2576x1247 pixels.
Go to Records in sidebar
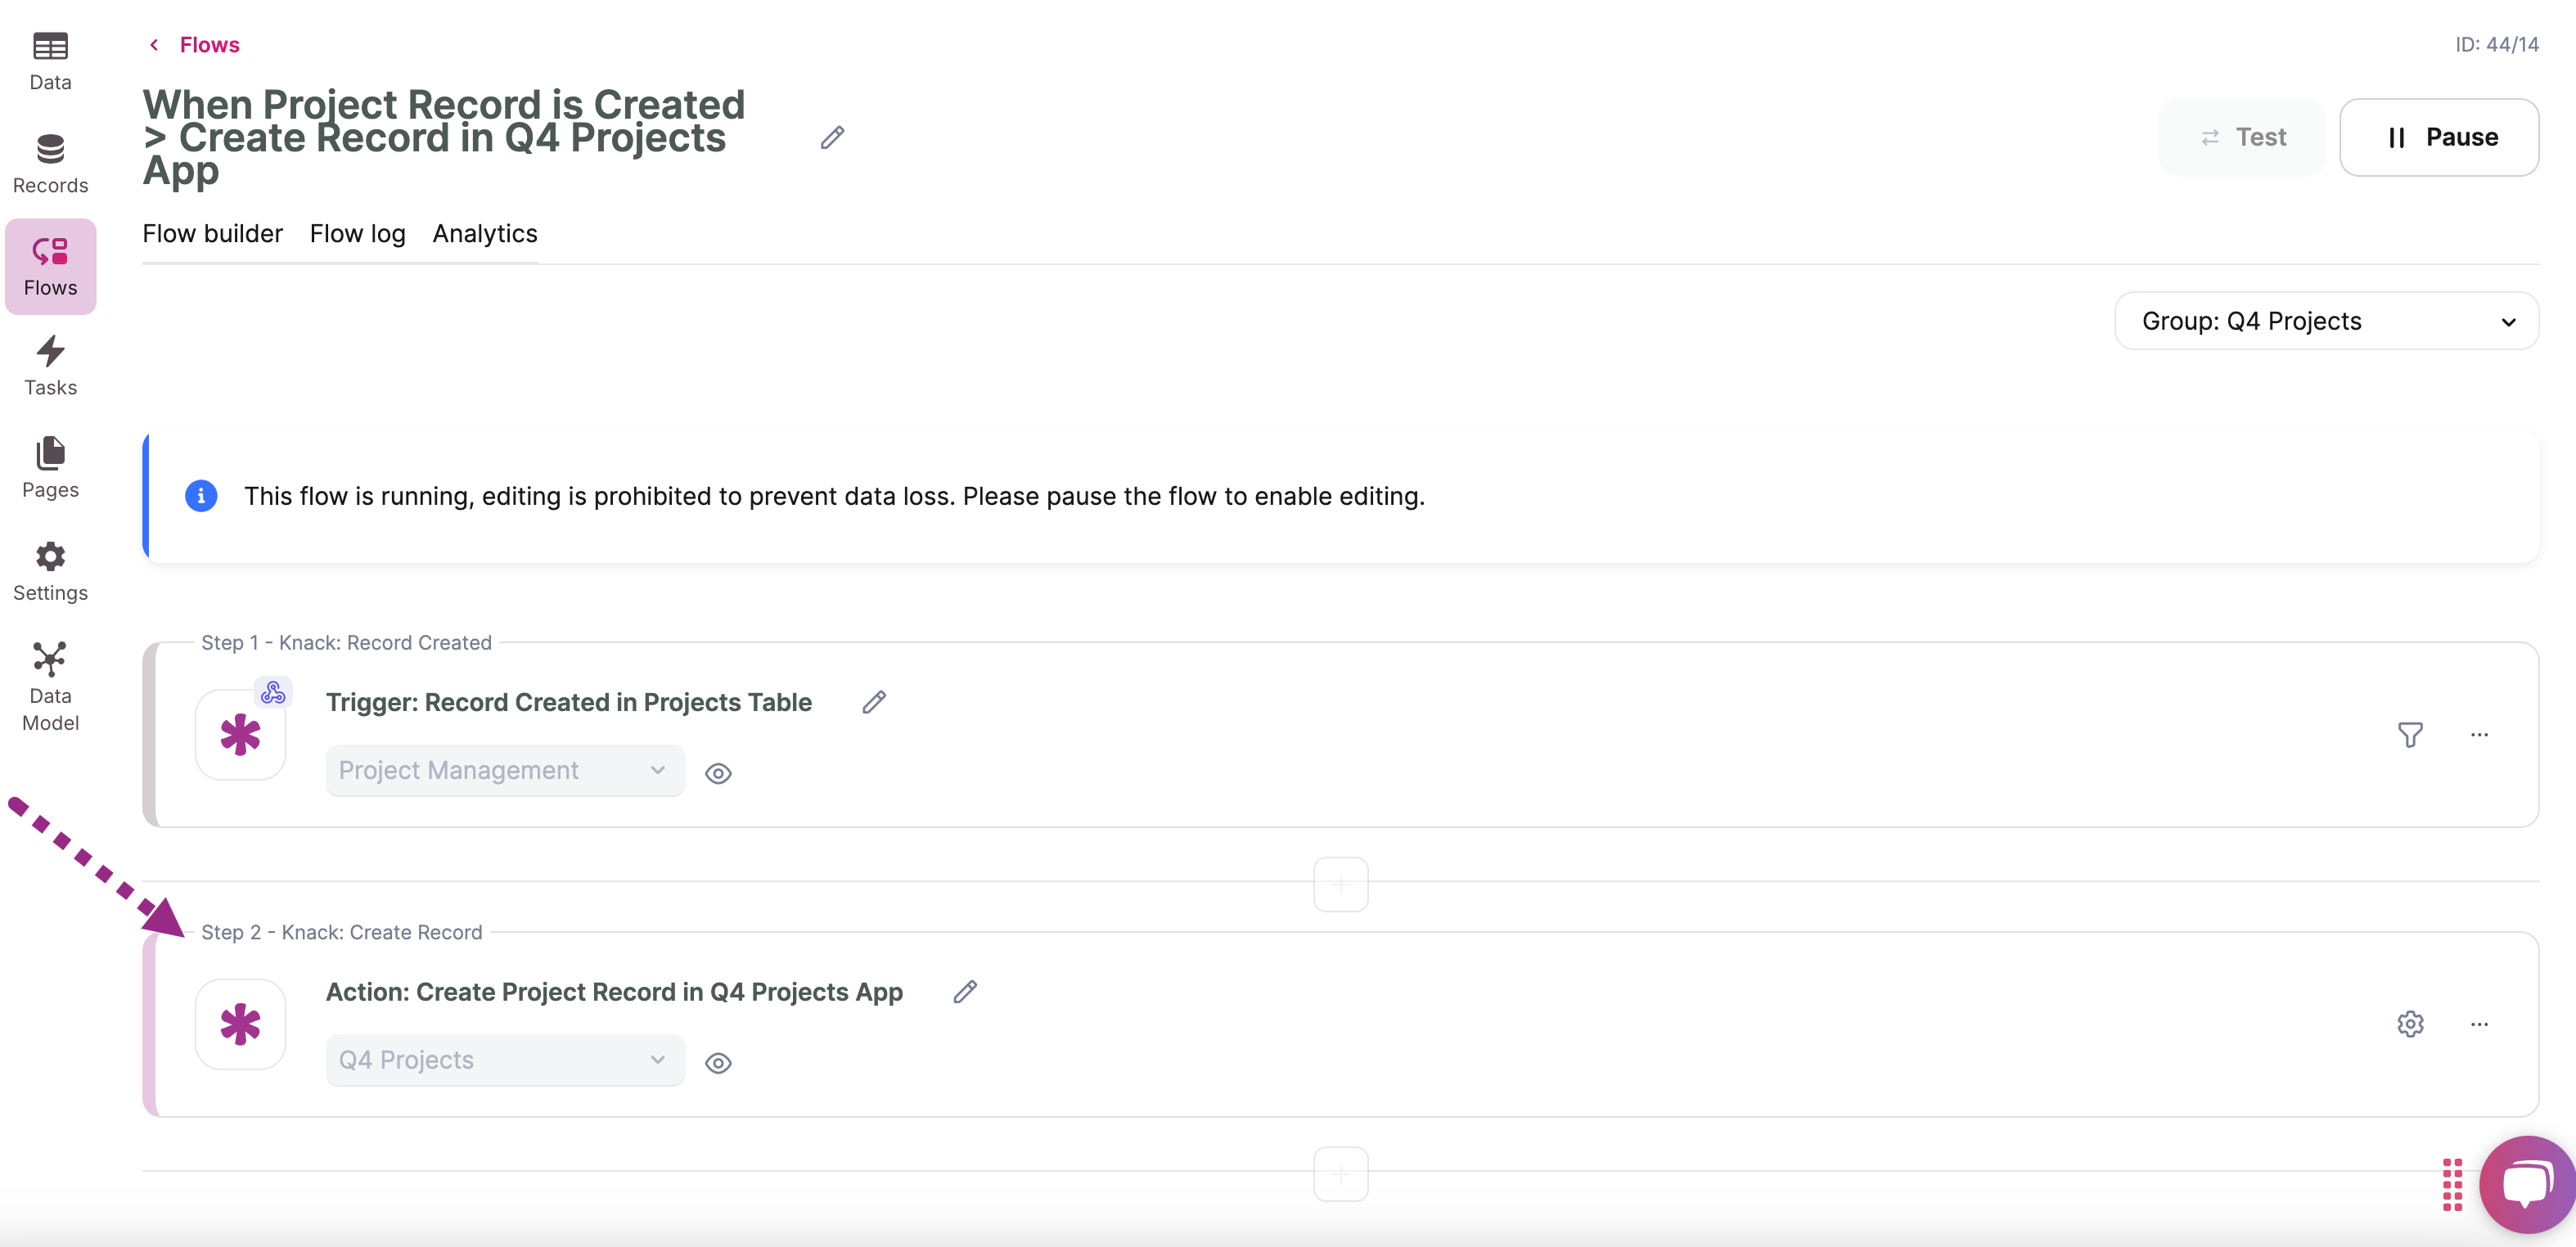click(50, 164)
